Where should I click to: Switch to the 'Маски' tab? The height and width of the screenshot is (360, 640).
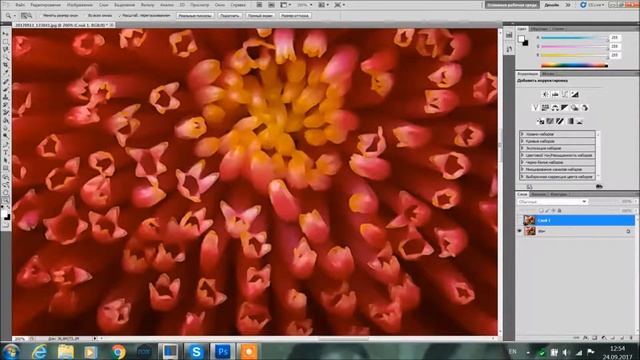tap(548, 74)
